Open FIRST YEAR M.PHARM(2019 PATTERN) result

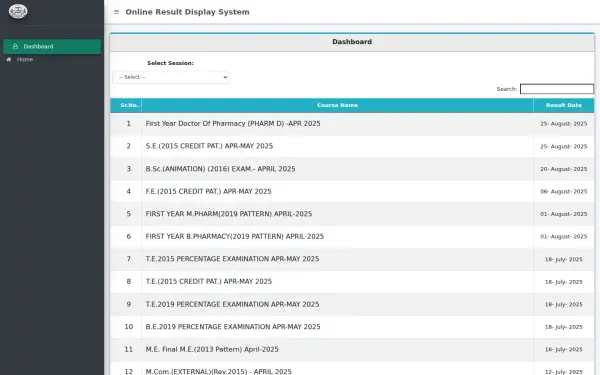(x=228, y=214)
